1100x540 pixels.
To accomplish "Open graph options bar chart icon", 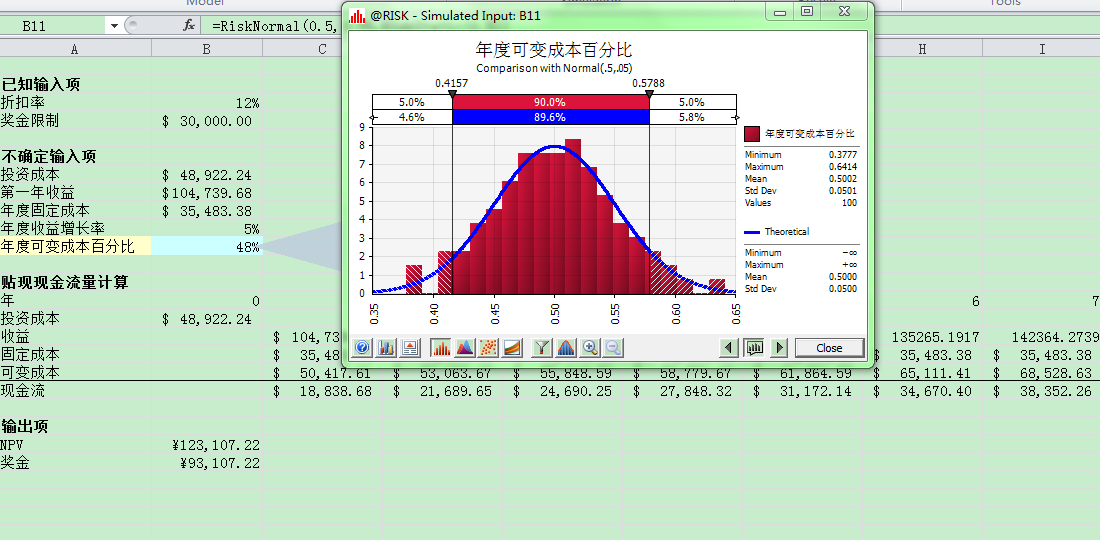I will (386, 347).
